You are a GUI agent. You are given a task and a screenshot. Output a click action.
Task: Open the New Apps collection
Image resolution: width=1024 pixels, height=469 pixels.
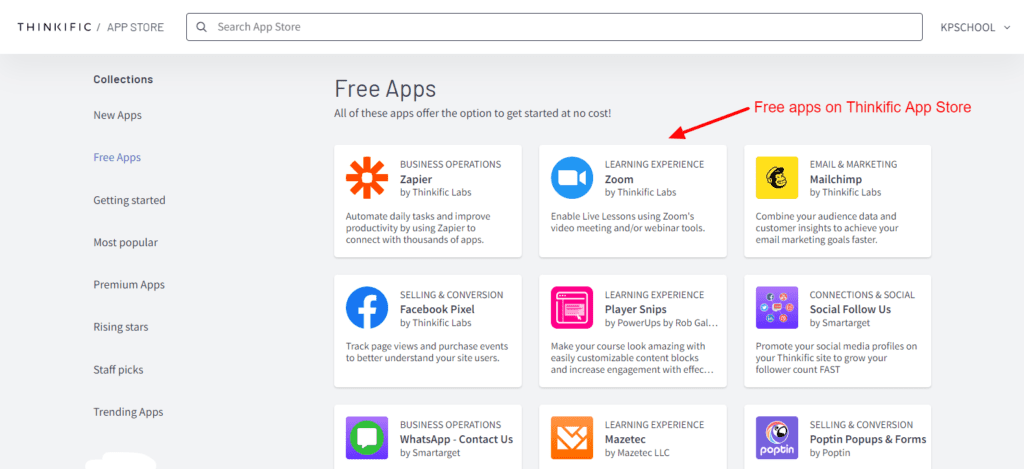[x=118, y=115]
